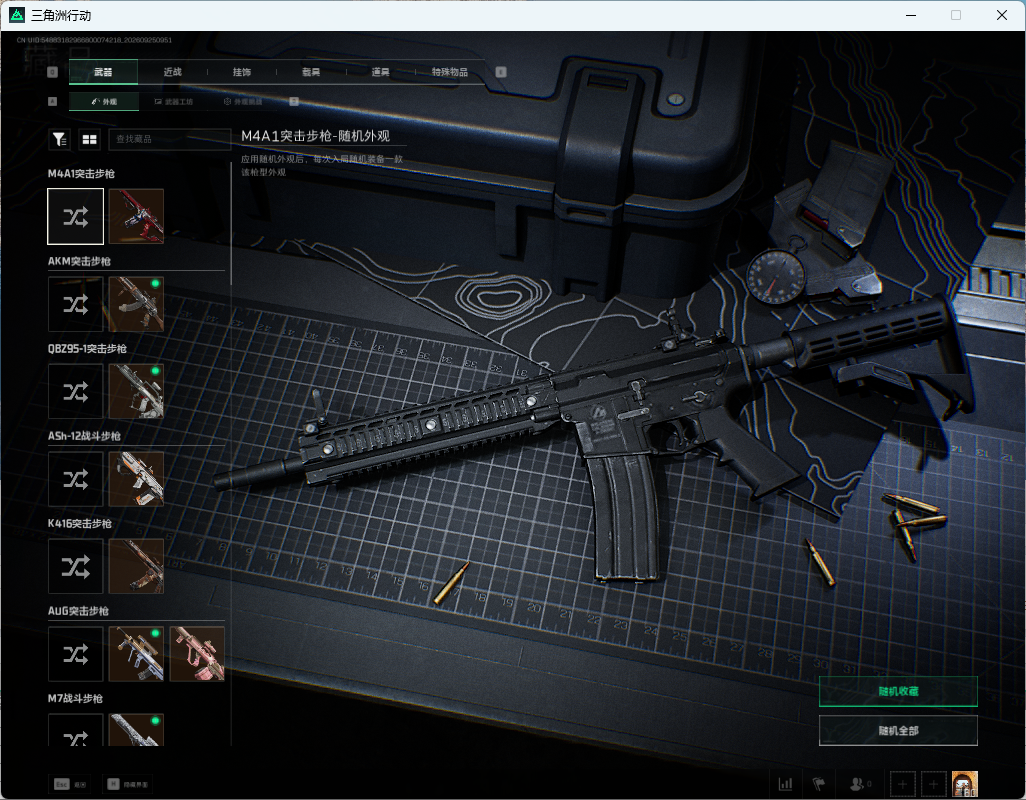This screenshot has height=800, width=1026.
Task: Click the second empty squad slot plus
Action: click(934, 784)
